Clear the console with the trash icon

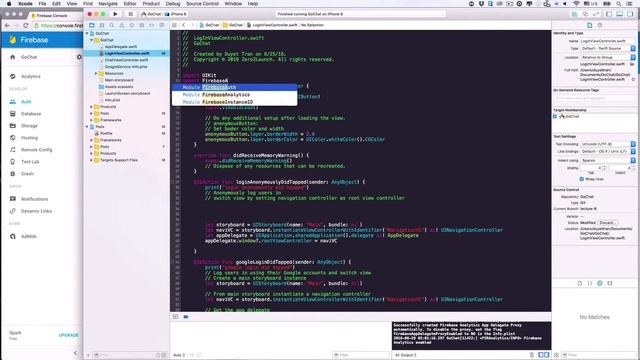click(531, 355)
